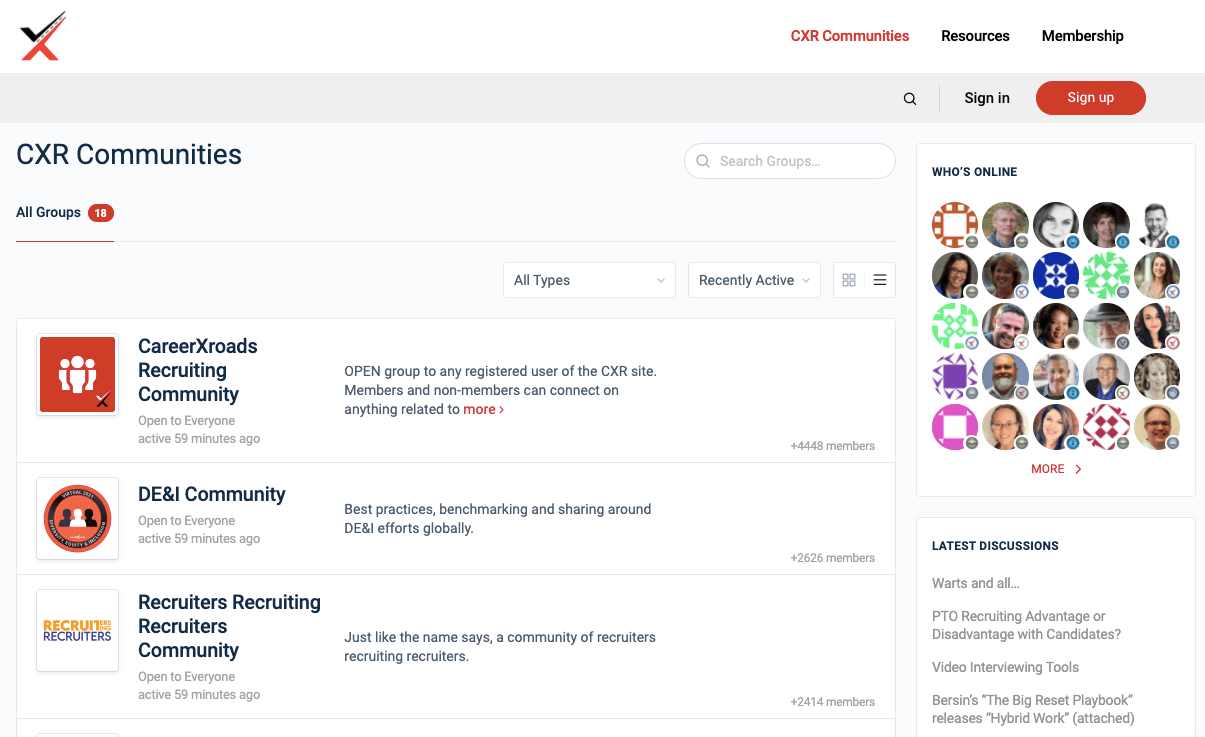Viewport: 1205px width, 737px height.
Task: Click the CareerXroads X logo
Action: click(x=42, y=36)
